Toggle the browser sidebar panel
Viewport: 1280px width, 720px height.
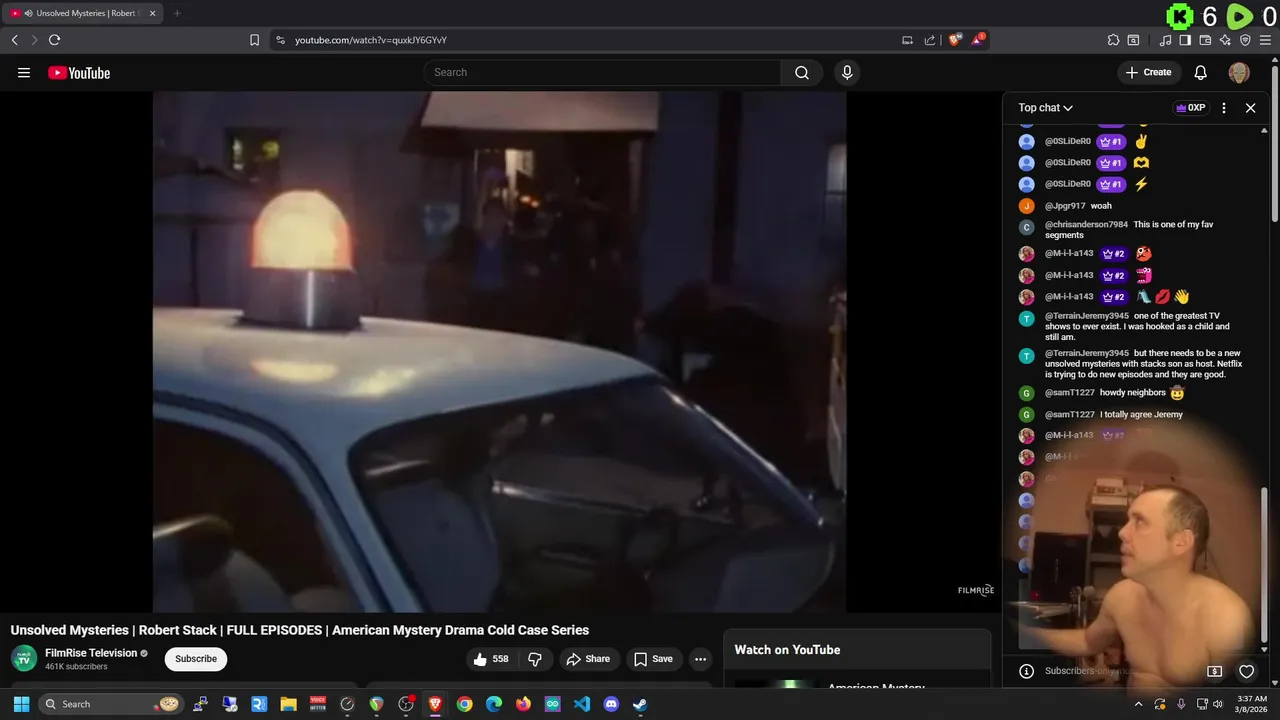1185,40
